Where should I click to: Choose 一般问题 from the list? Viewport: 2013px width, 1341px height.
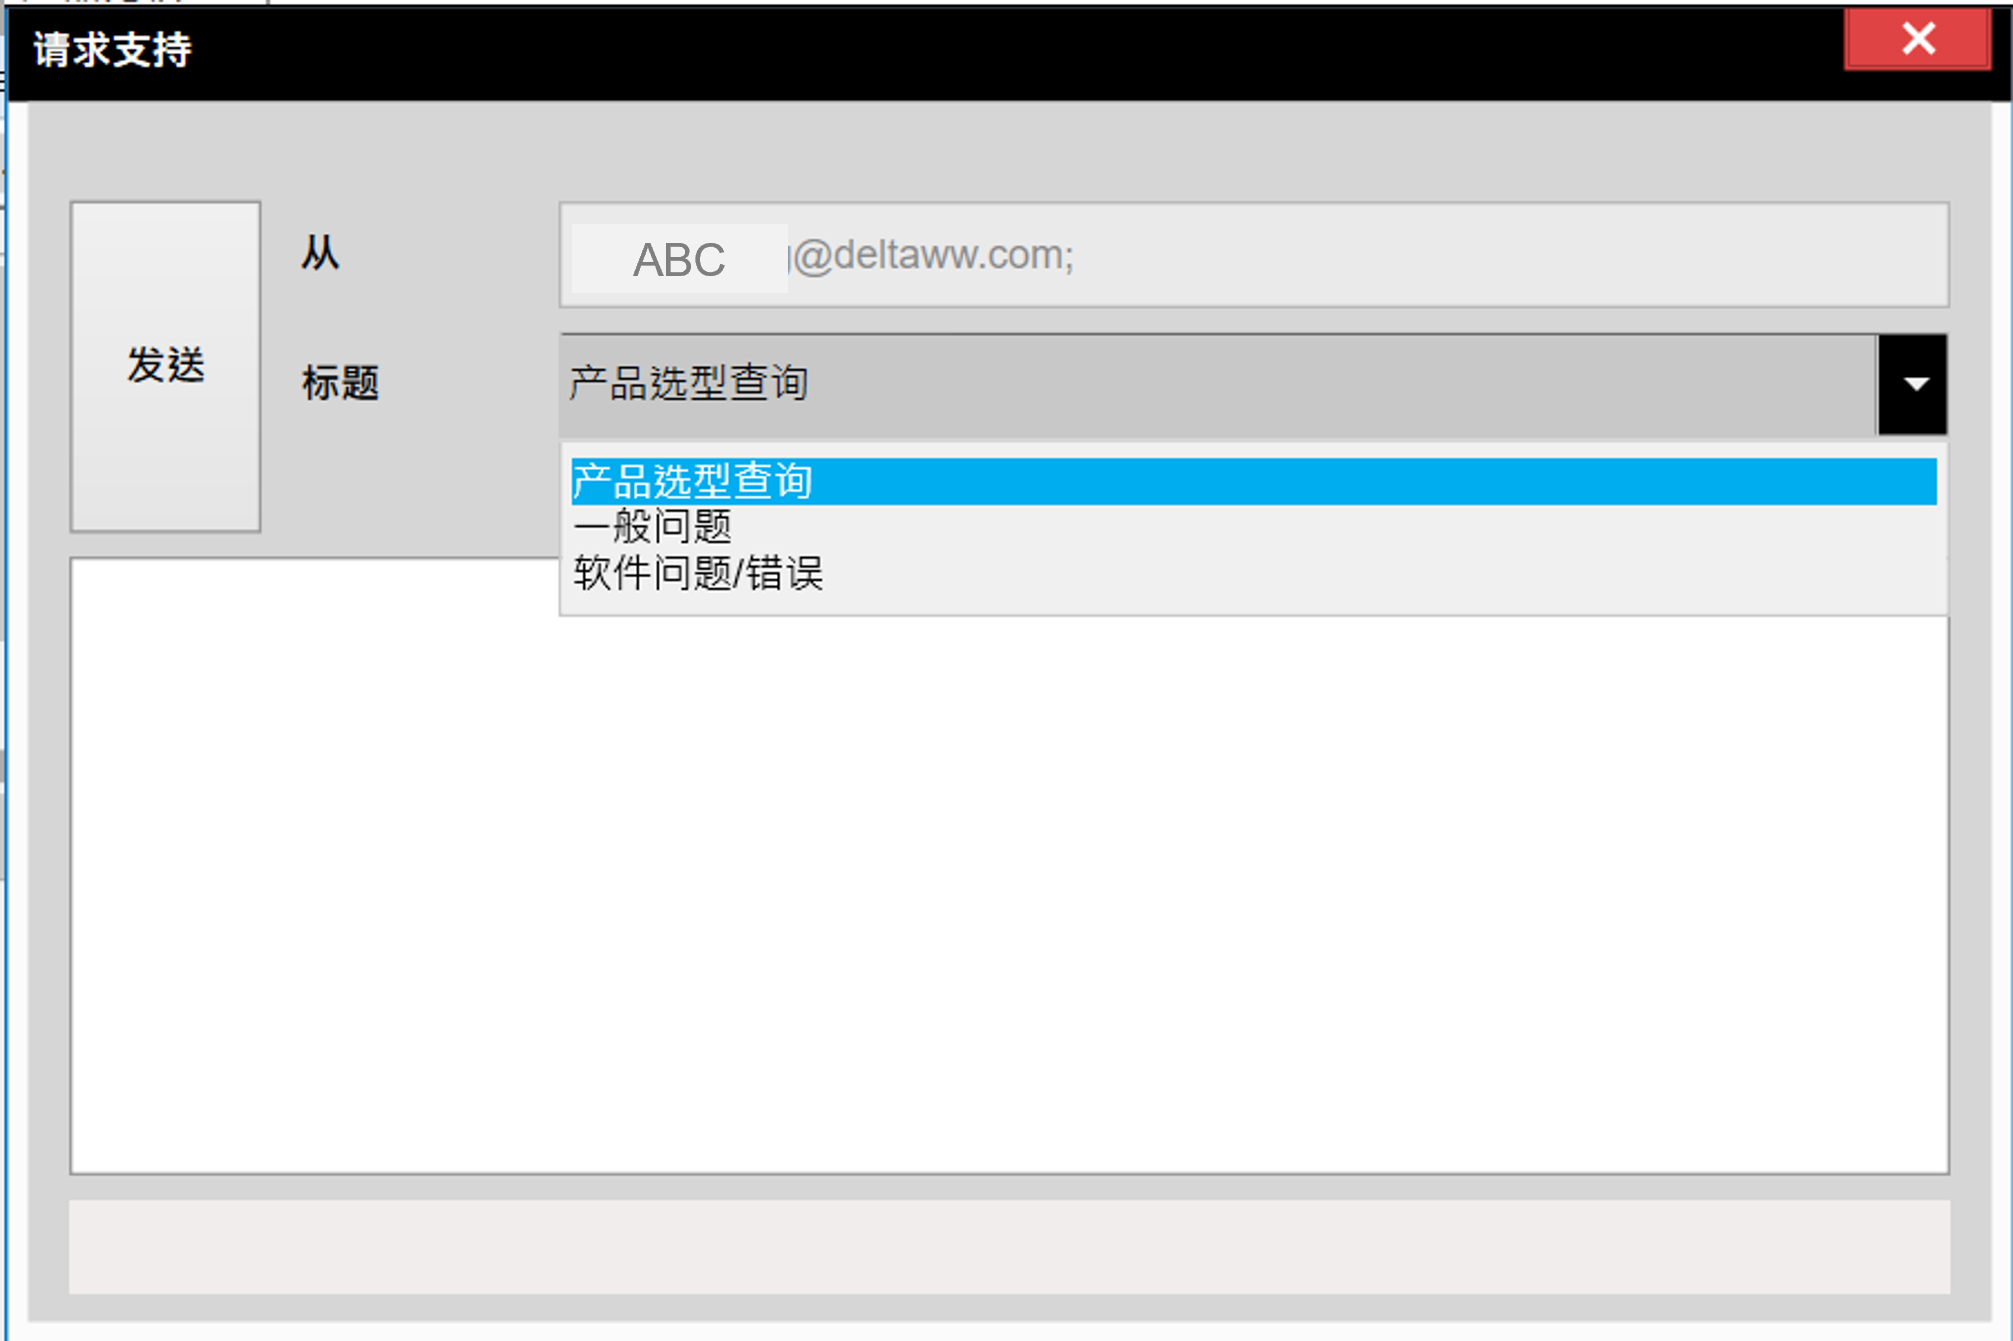(652, 527)
